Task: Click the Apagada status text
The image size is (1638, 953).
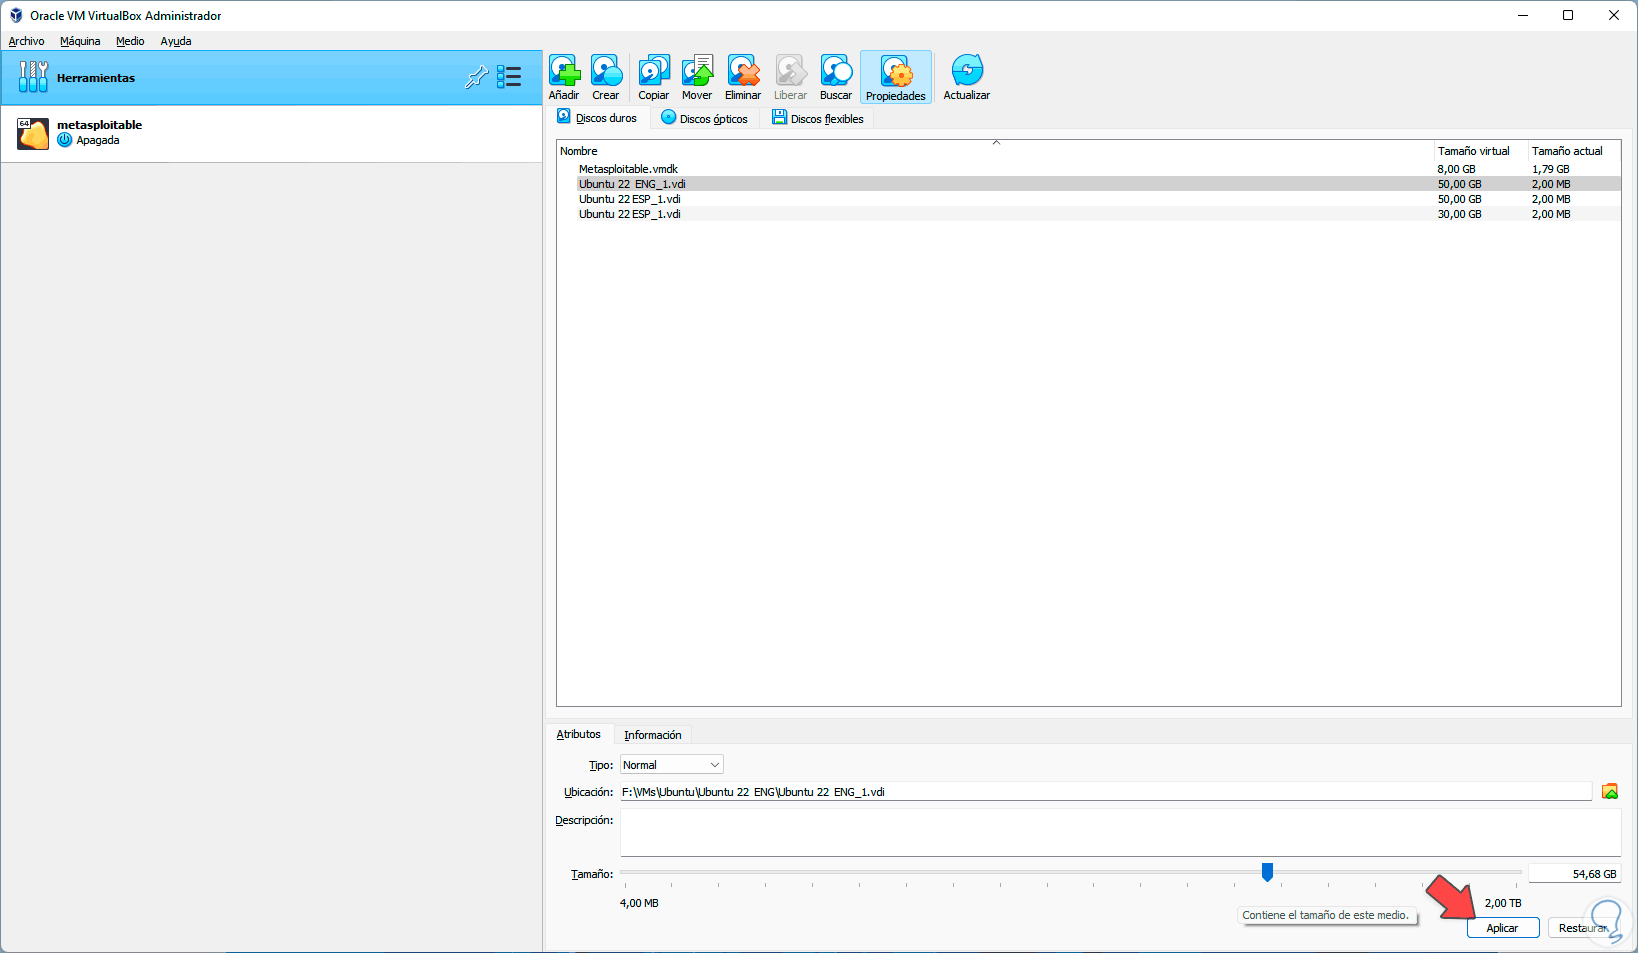Action: tap(98, 140)
